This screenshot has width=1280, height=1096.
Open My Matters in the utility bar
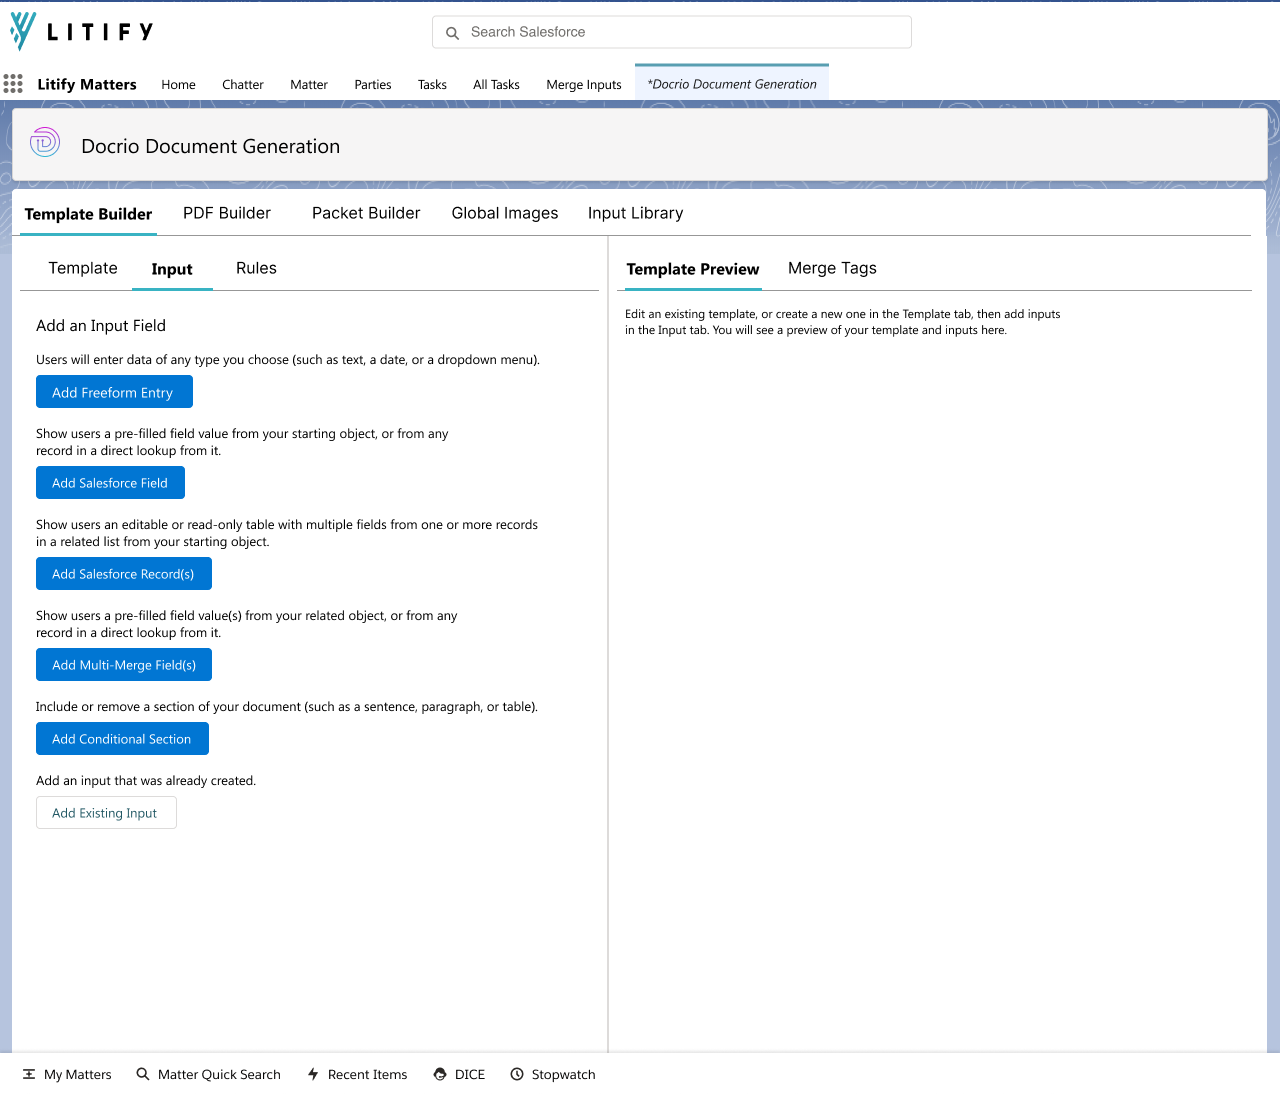tap(67, 1074)
